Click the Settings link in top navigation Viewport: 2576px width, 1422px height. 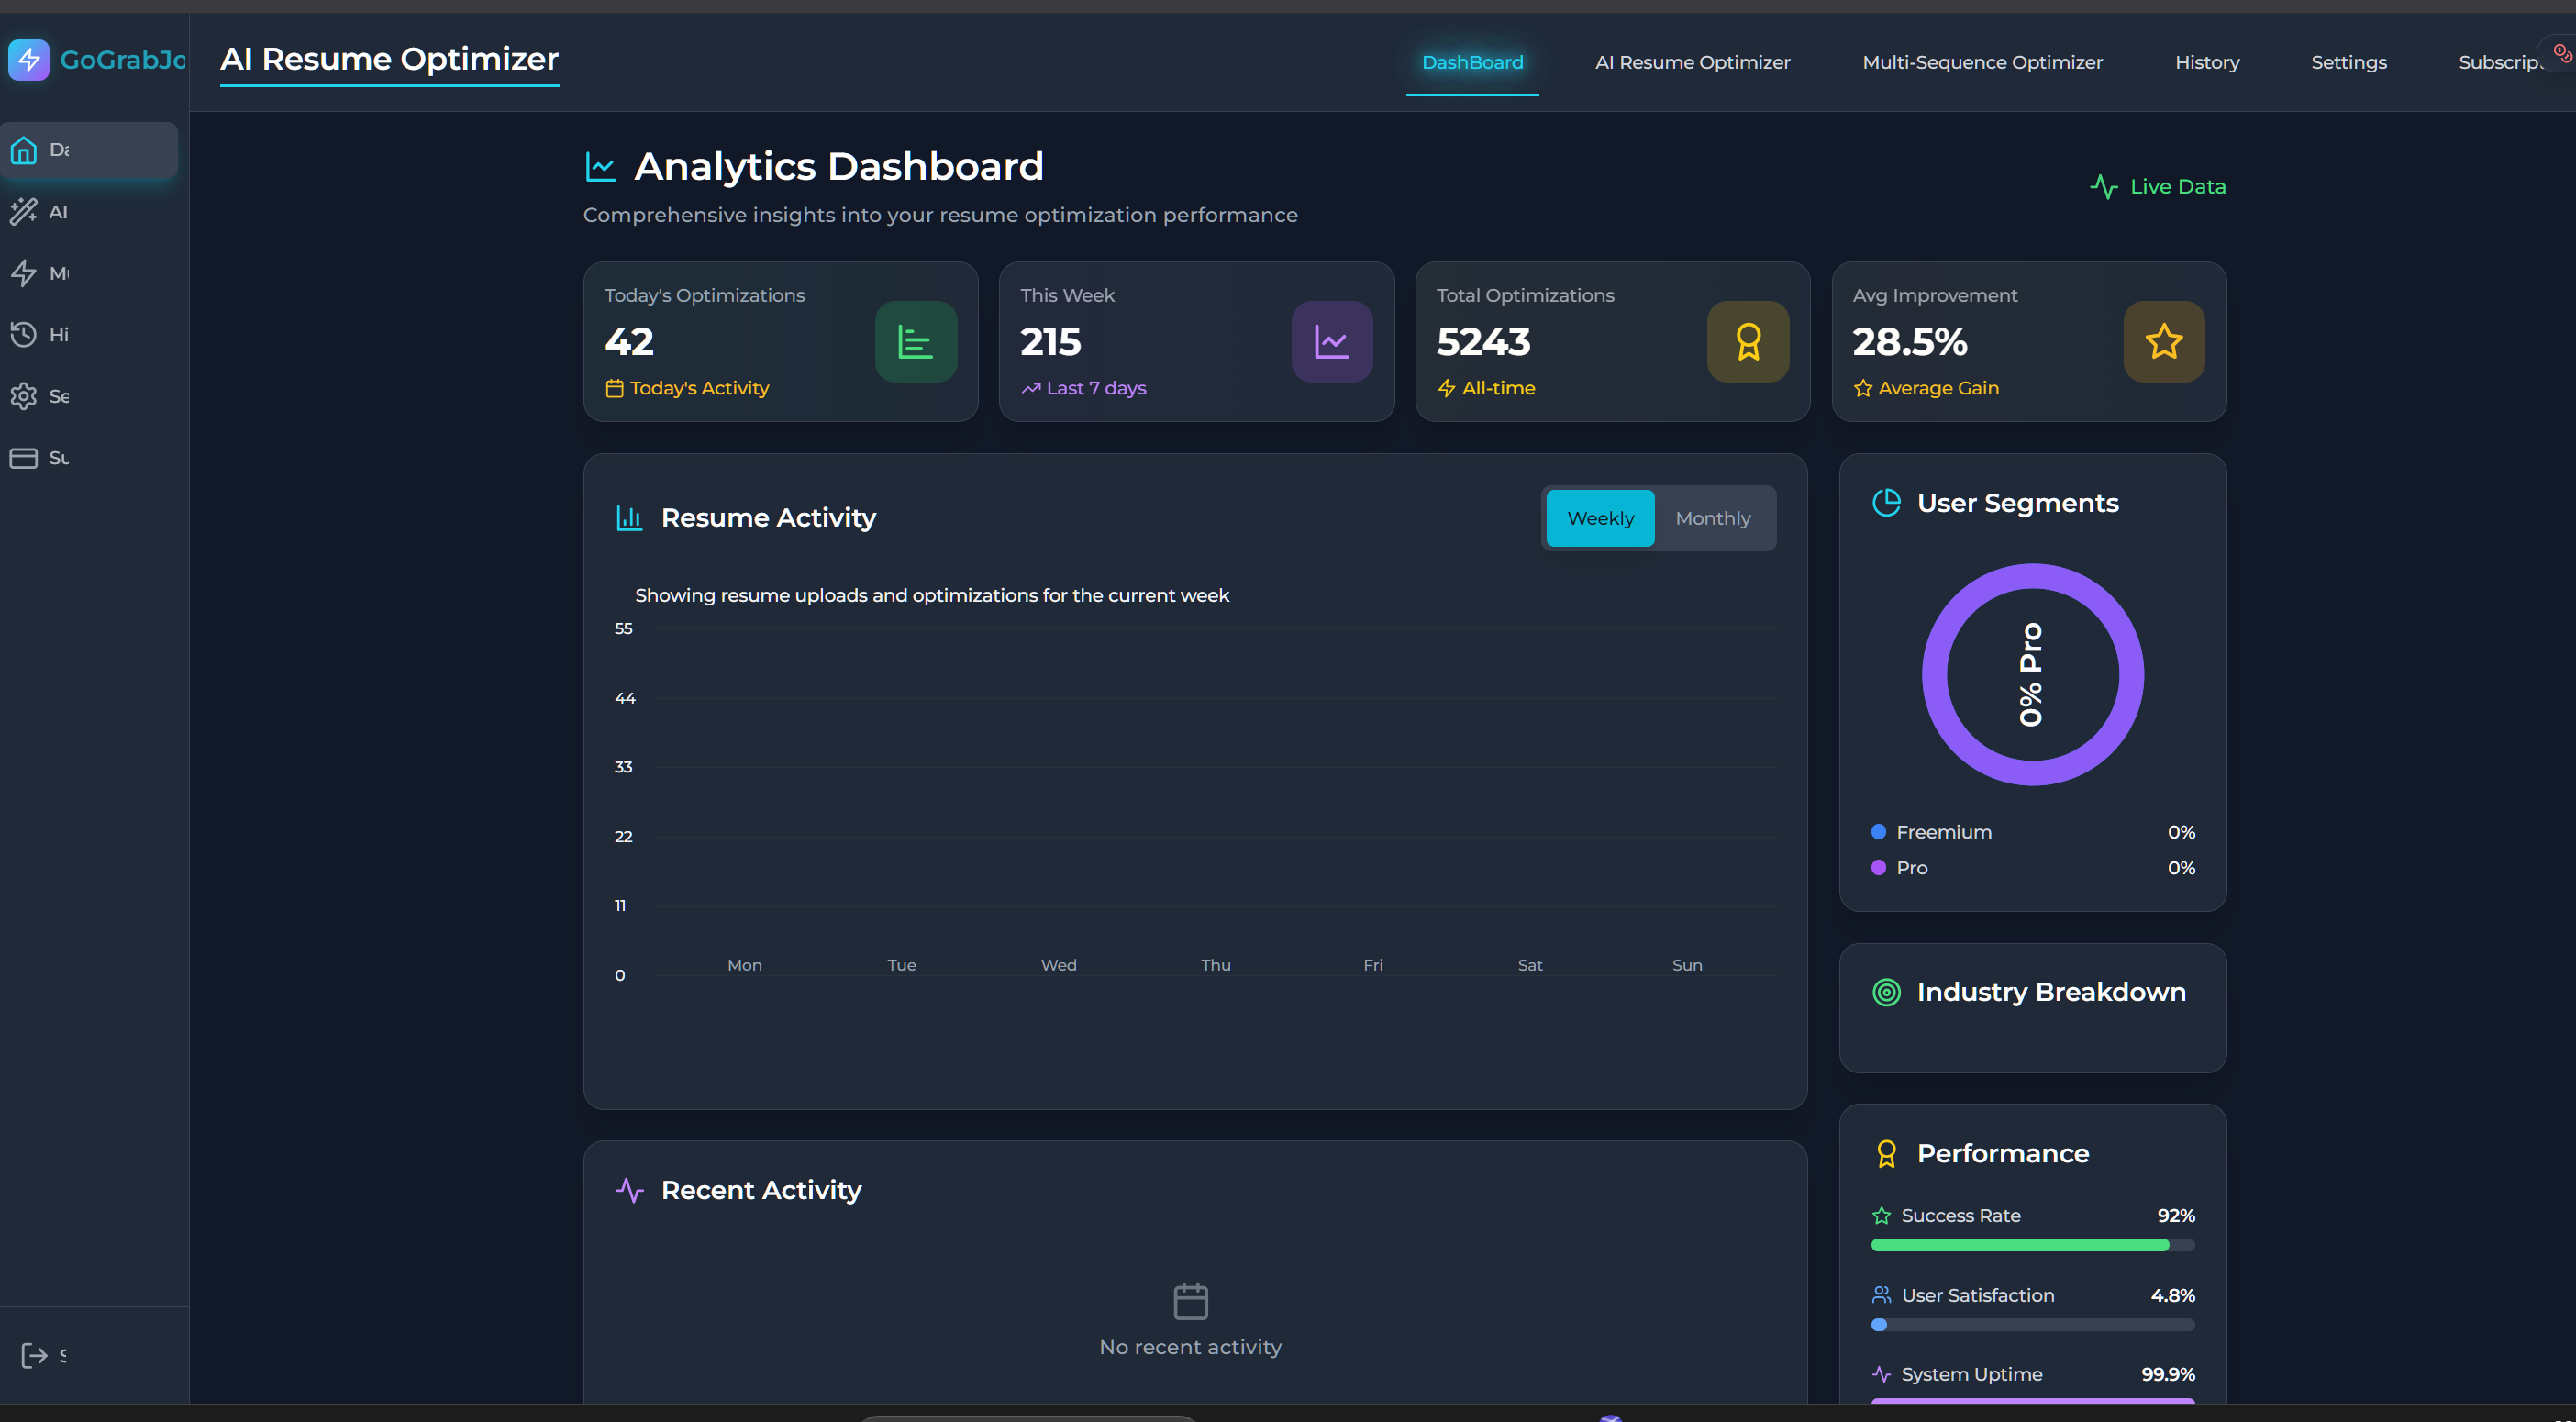2348,62
